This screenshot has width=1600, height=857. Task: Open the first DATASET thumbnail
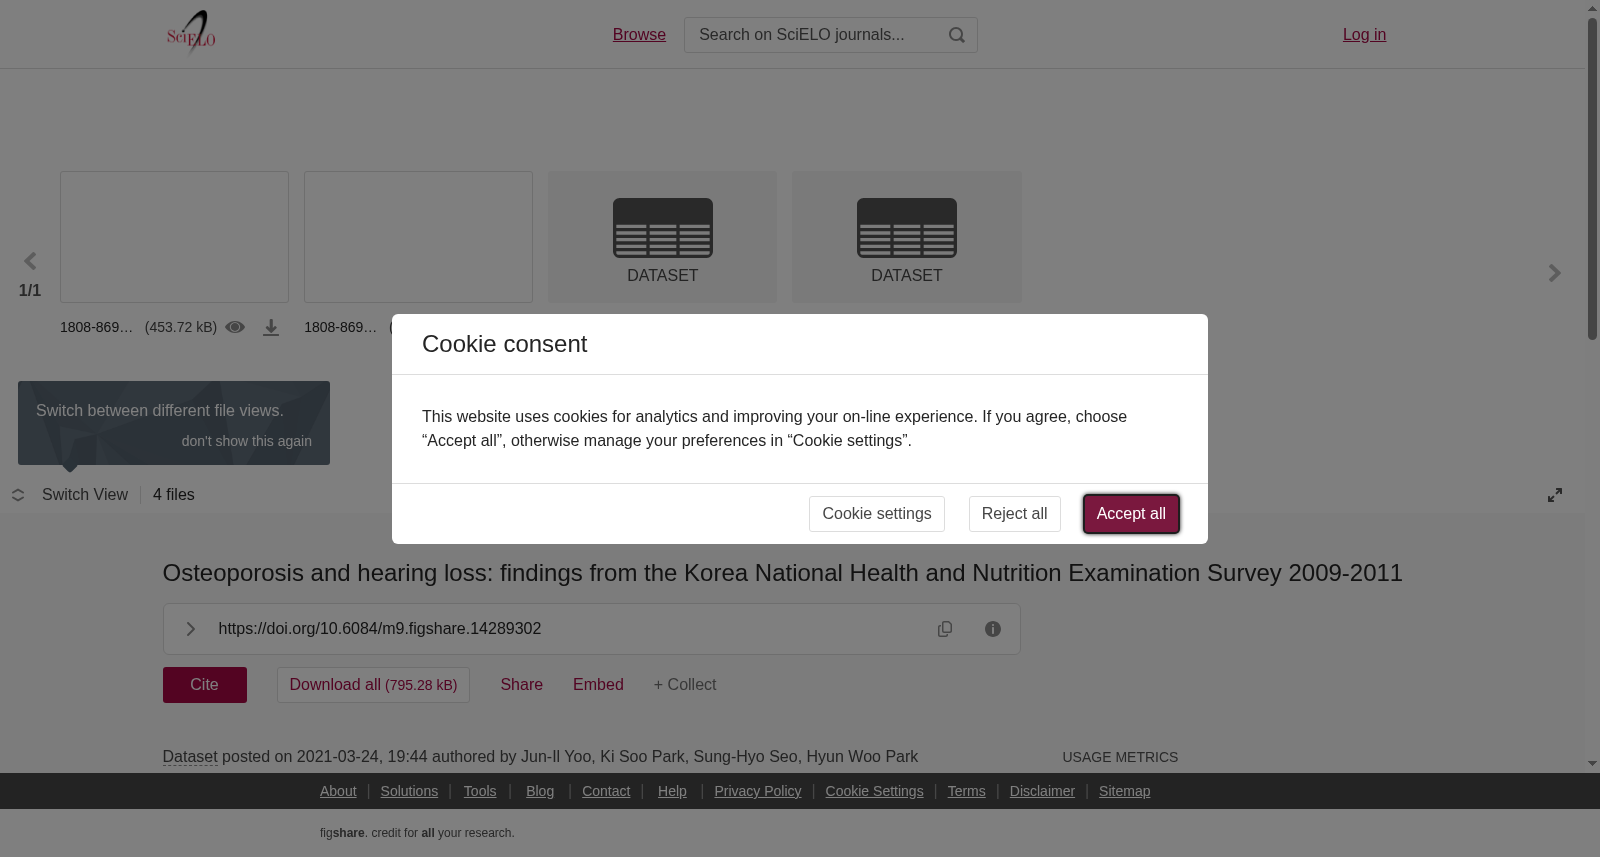(x=662, y=237)
